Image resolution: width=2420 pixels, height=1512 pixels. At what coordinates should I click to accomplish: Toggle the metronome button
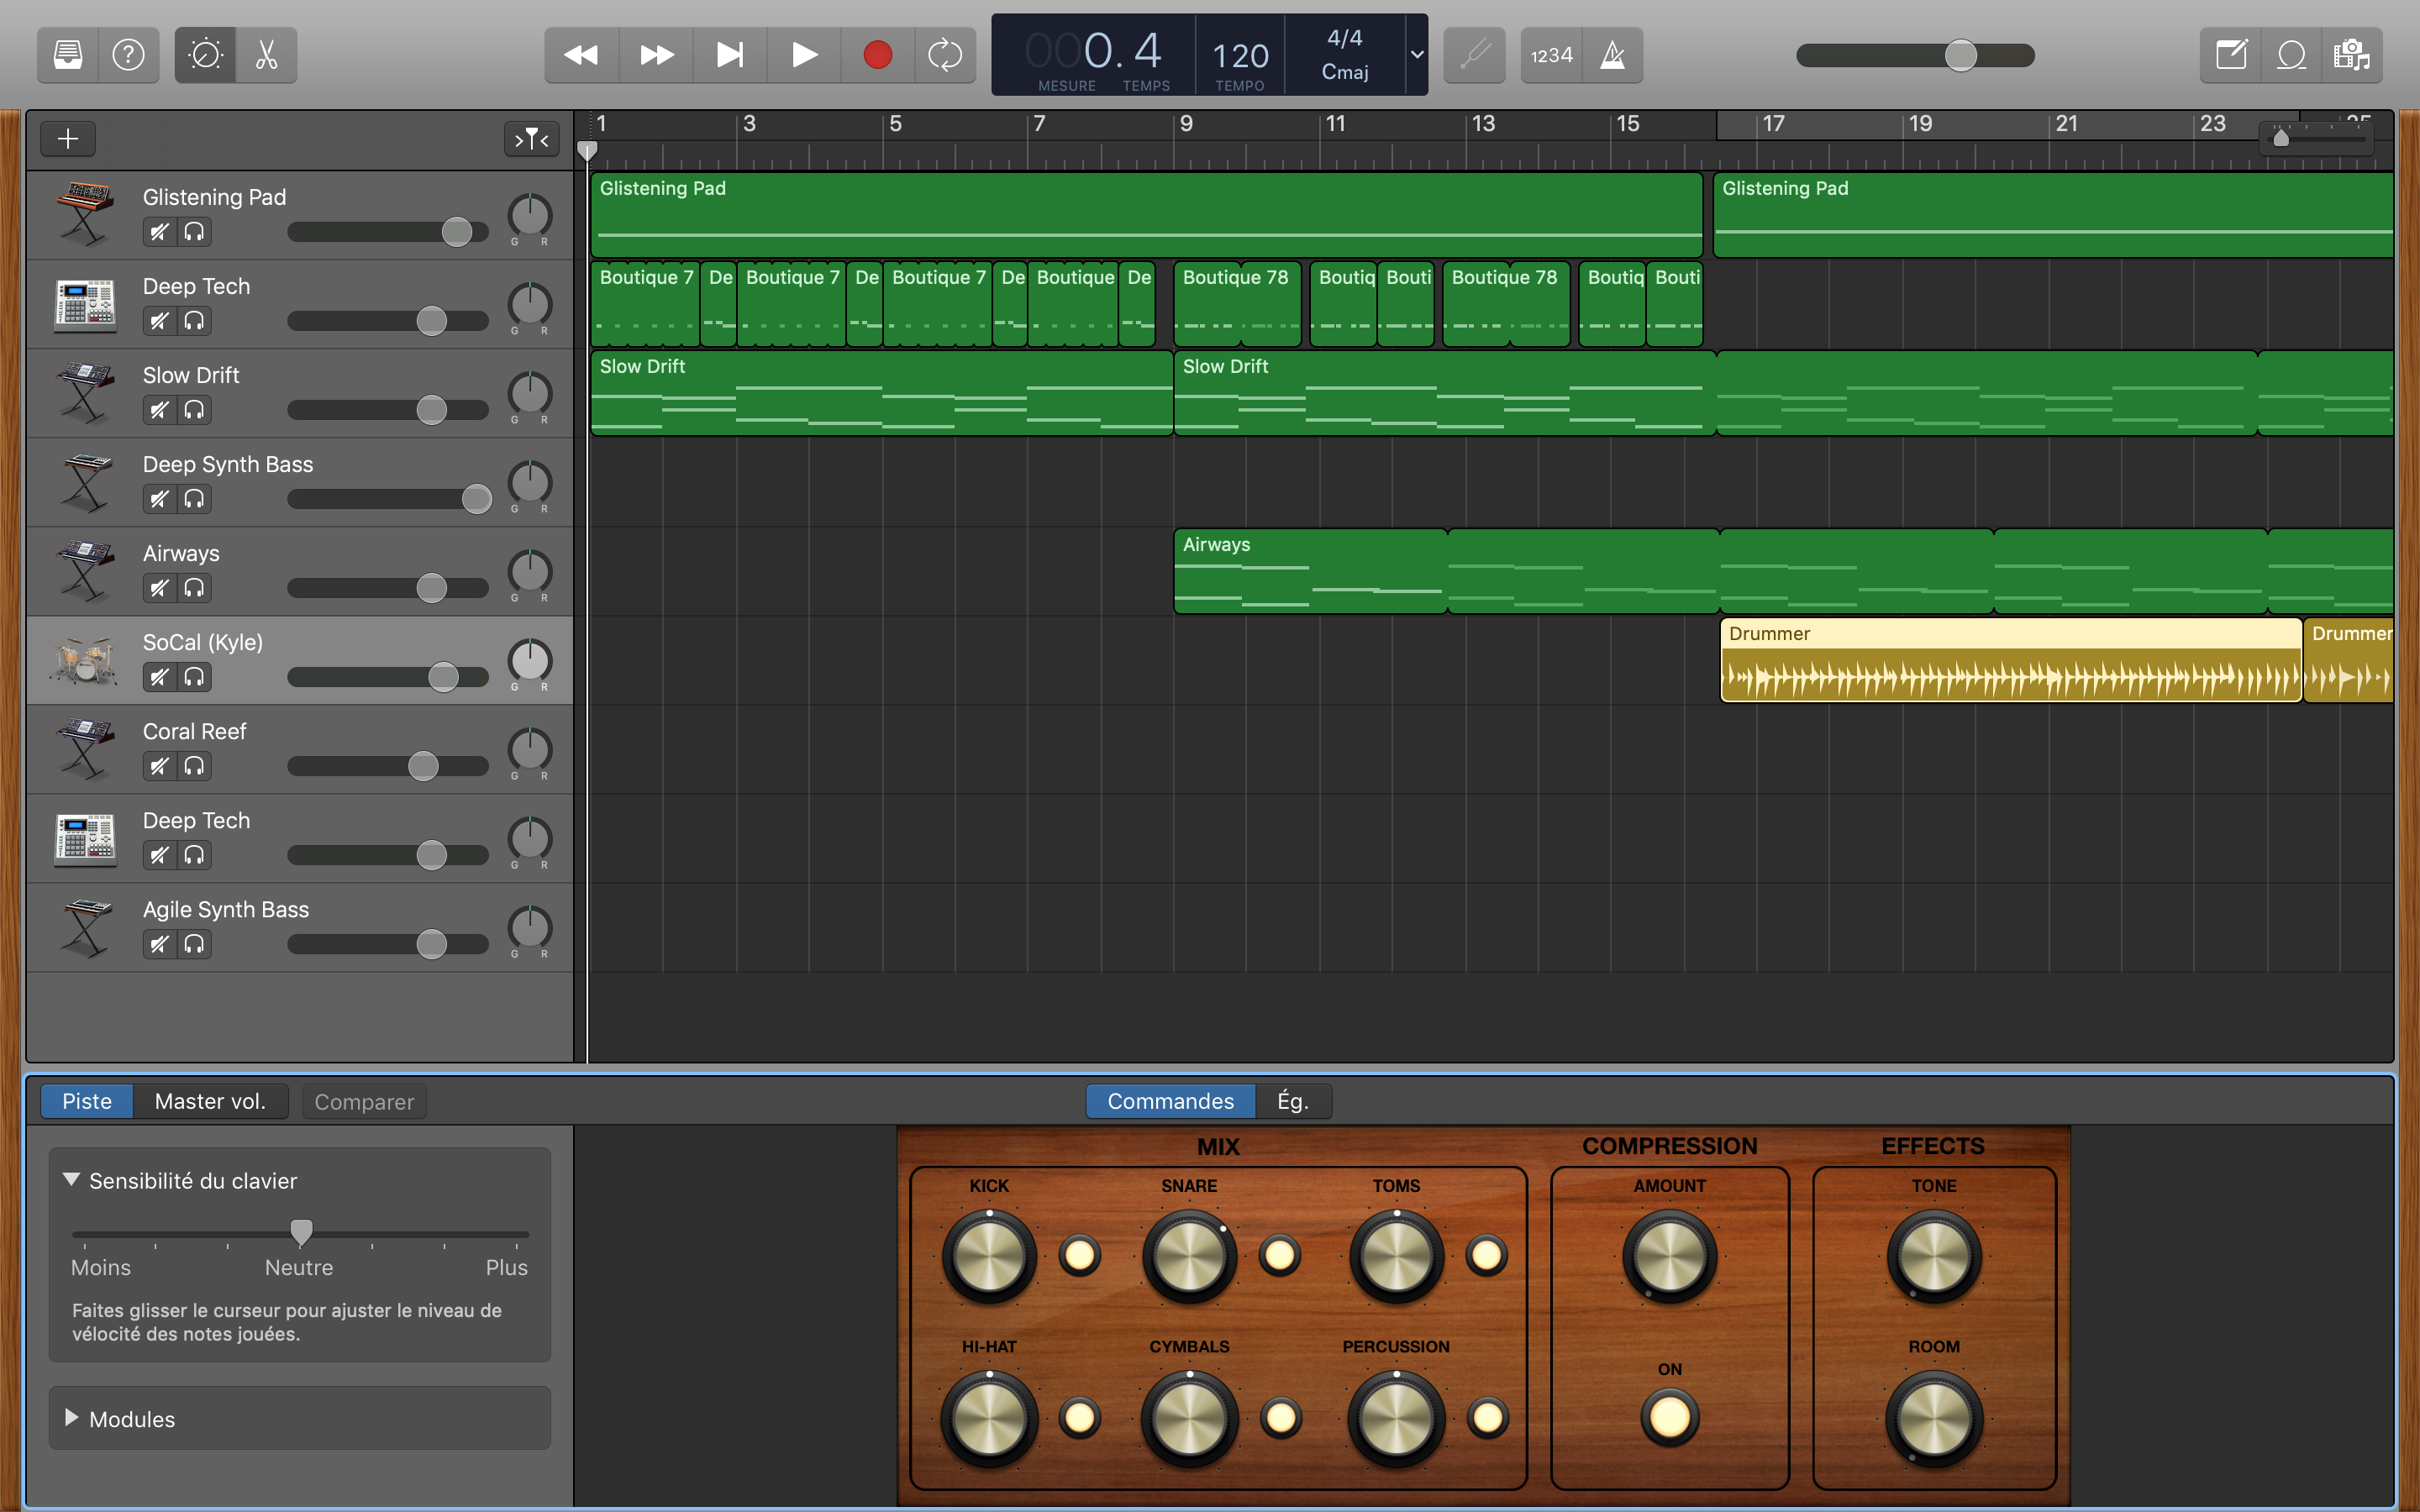click(x=1613, y=55)
